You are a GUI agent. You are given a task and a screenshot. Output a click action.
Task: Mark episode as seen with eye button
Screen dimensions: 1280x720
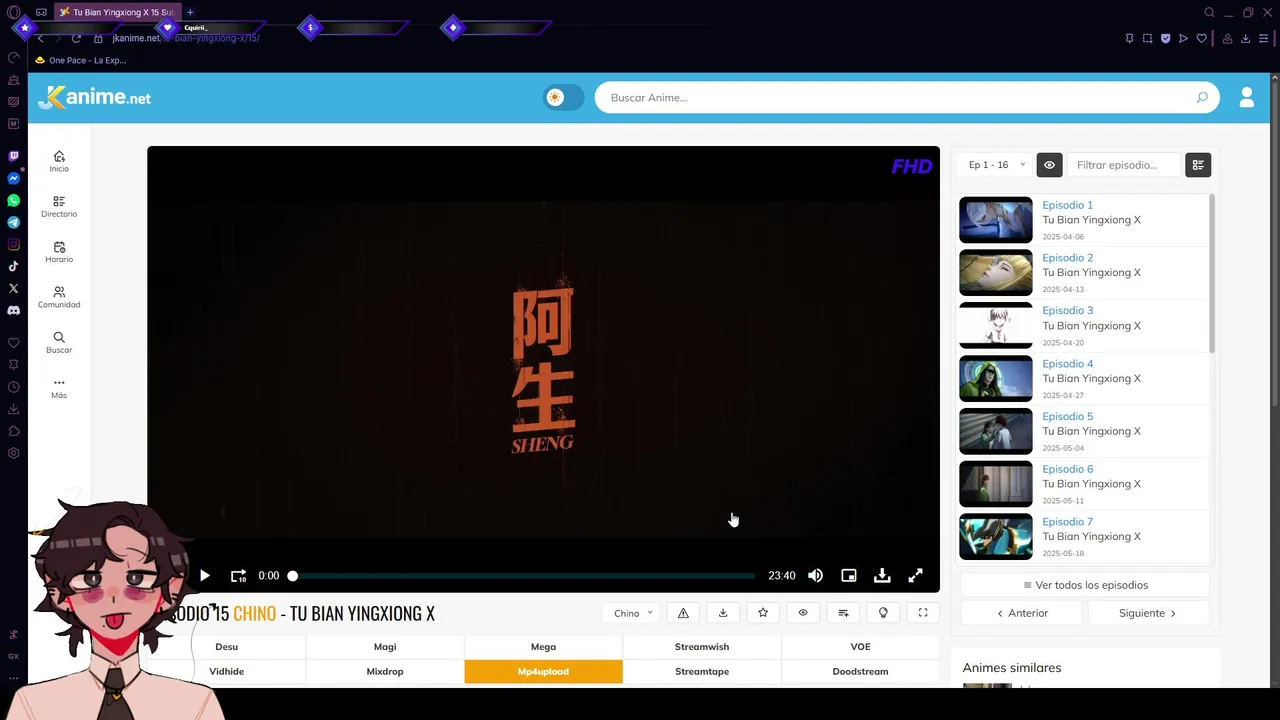pos(803,613)
